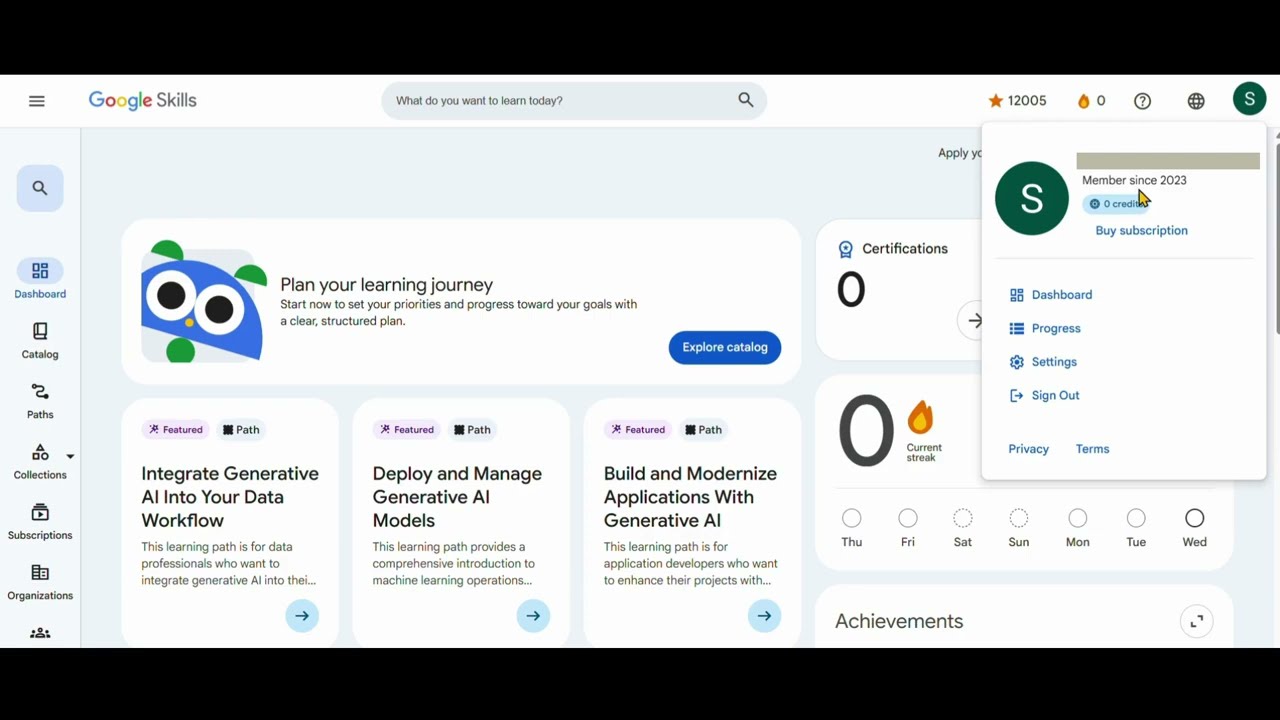
Task: Click the Thu streak circle
Action: (x=852, y=518)
